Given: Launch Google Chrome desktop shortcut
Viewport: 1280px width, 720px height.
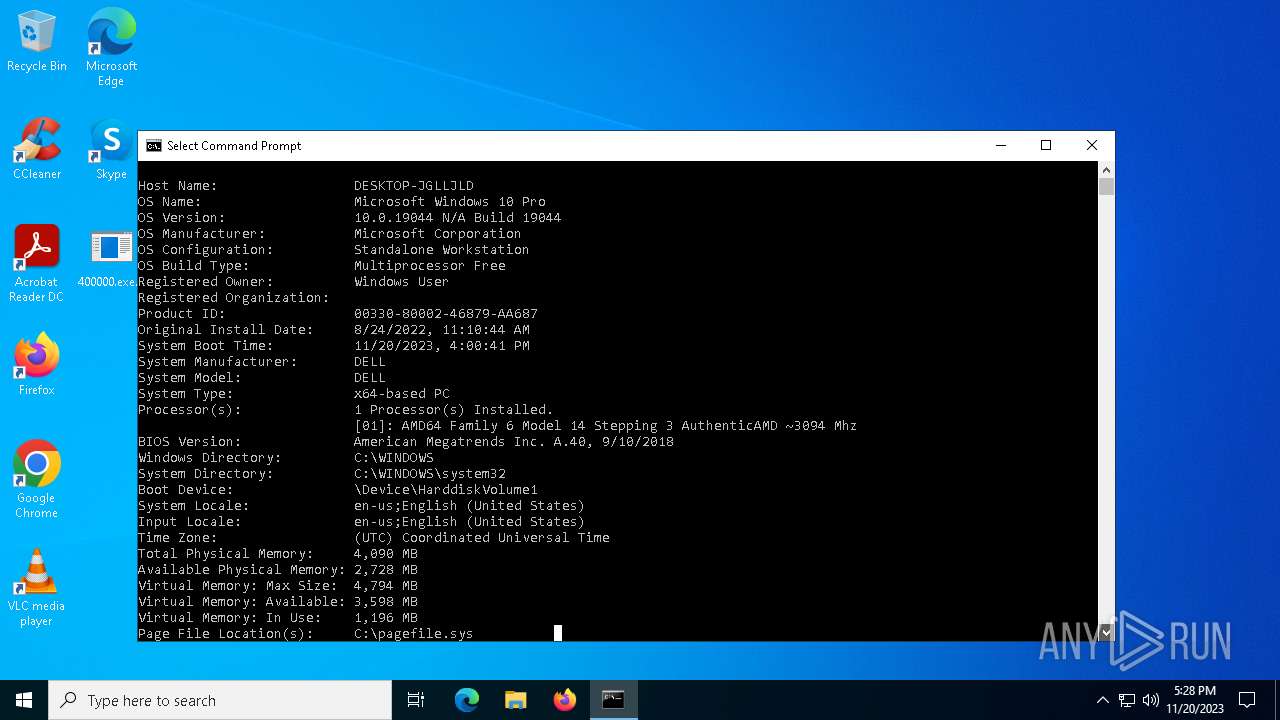Looking at the screenshot, I should [x=37, y=480].
